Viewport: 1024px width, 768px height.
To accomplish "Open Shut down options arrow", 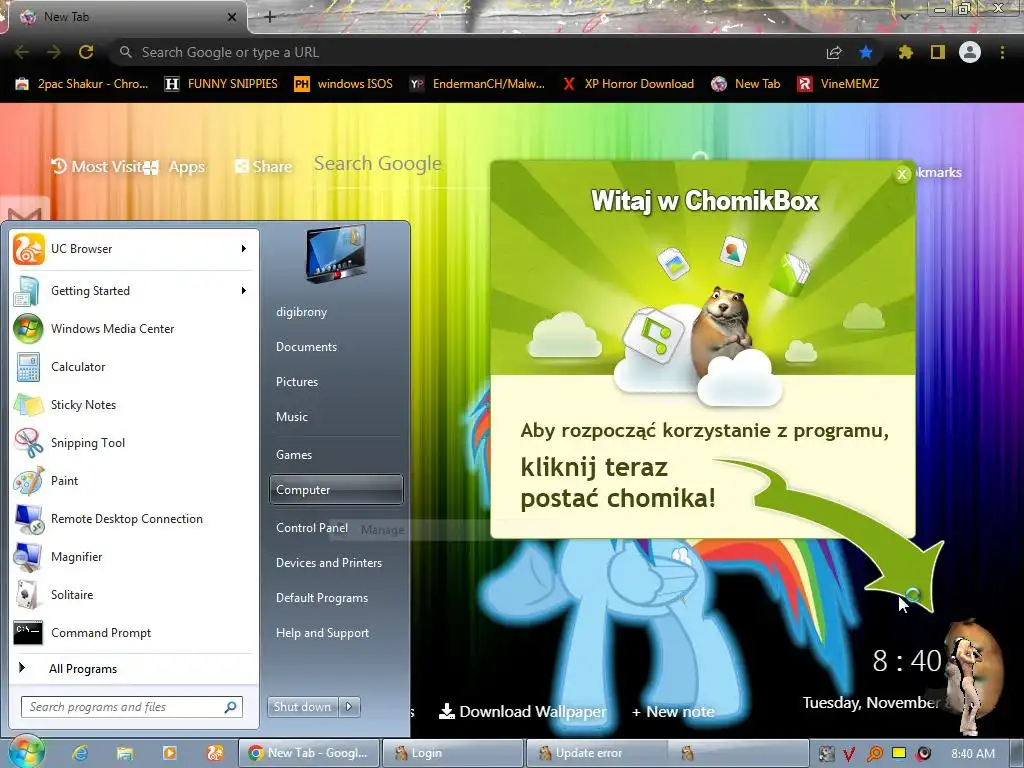I will click(x=350, y=707).
